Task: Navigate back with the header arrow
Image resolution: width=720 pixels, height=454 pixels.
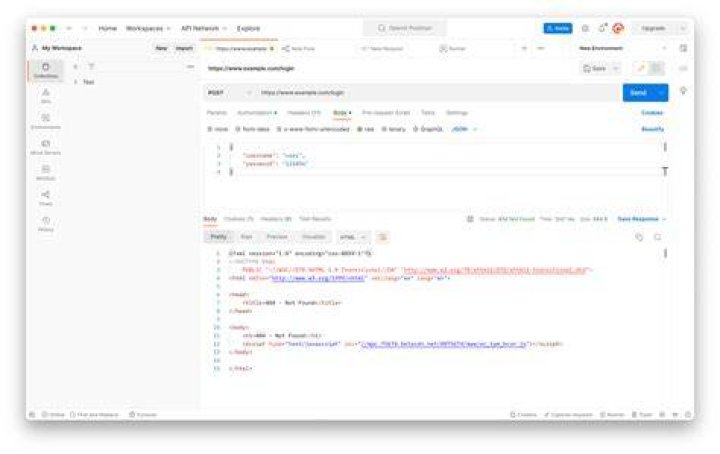Action: (69, 28)
